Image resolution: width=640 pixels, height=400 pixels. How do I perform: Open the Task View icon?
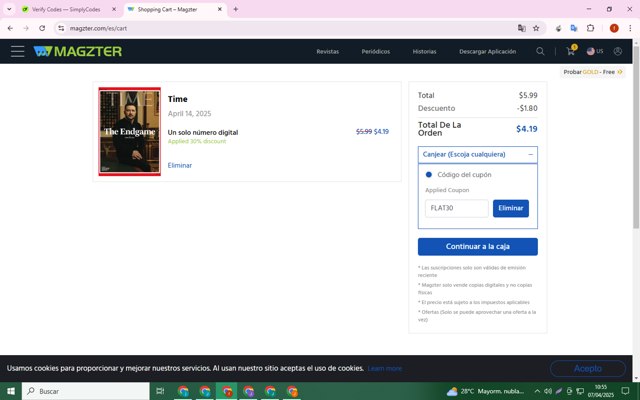[x=160, y=391]
